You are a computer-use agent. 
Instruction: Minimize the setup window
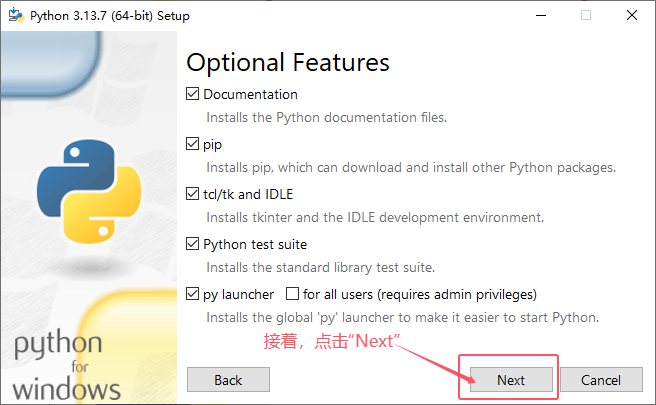541,15
